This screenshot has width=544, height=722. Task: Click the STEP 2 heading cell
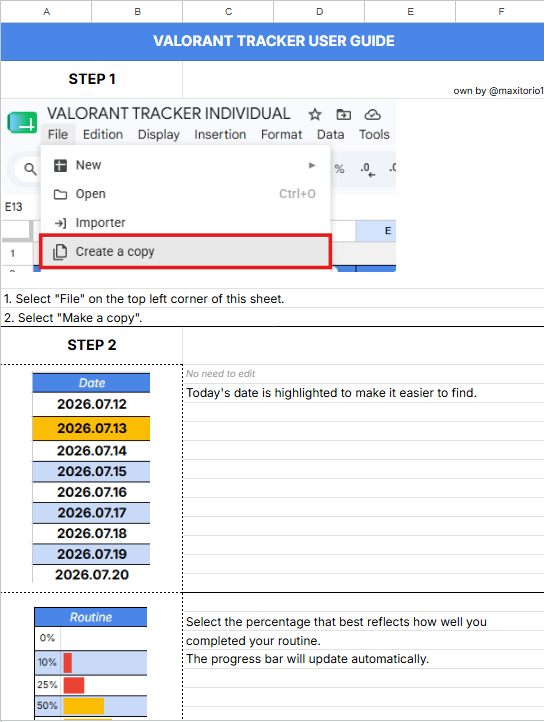[x=92, y=345]
